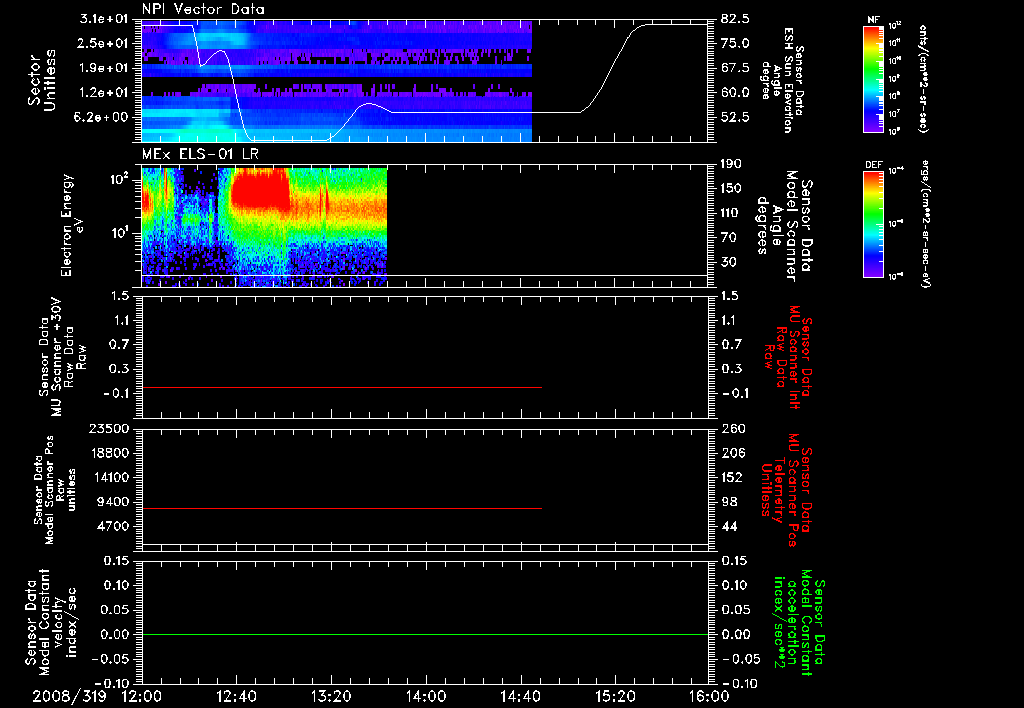Viewport: 1024px width, 708px height.
Task: Click the 152 telemetry tick label
Action: [732, 477]
